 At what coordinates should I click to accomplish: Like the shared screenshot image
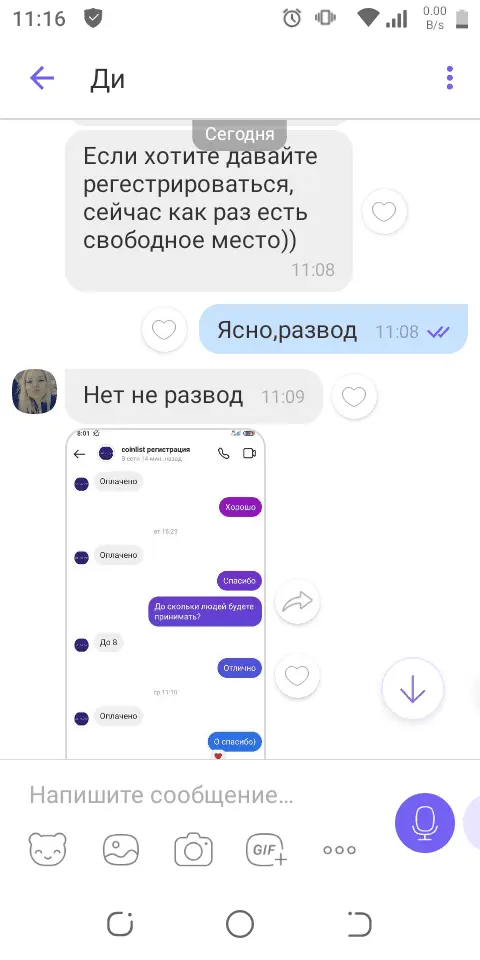[x=298, y=675]
